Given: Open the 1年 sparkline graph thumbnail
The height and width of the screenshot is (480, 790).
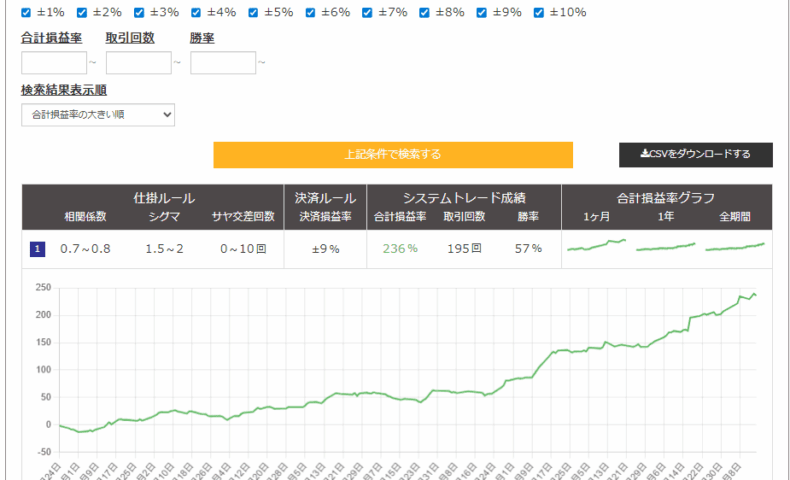Looking at the screenshot, I should click(666, 247).
